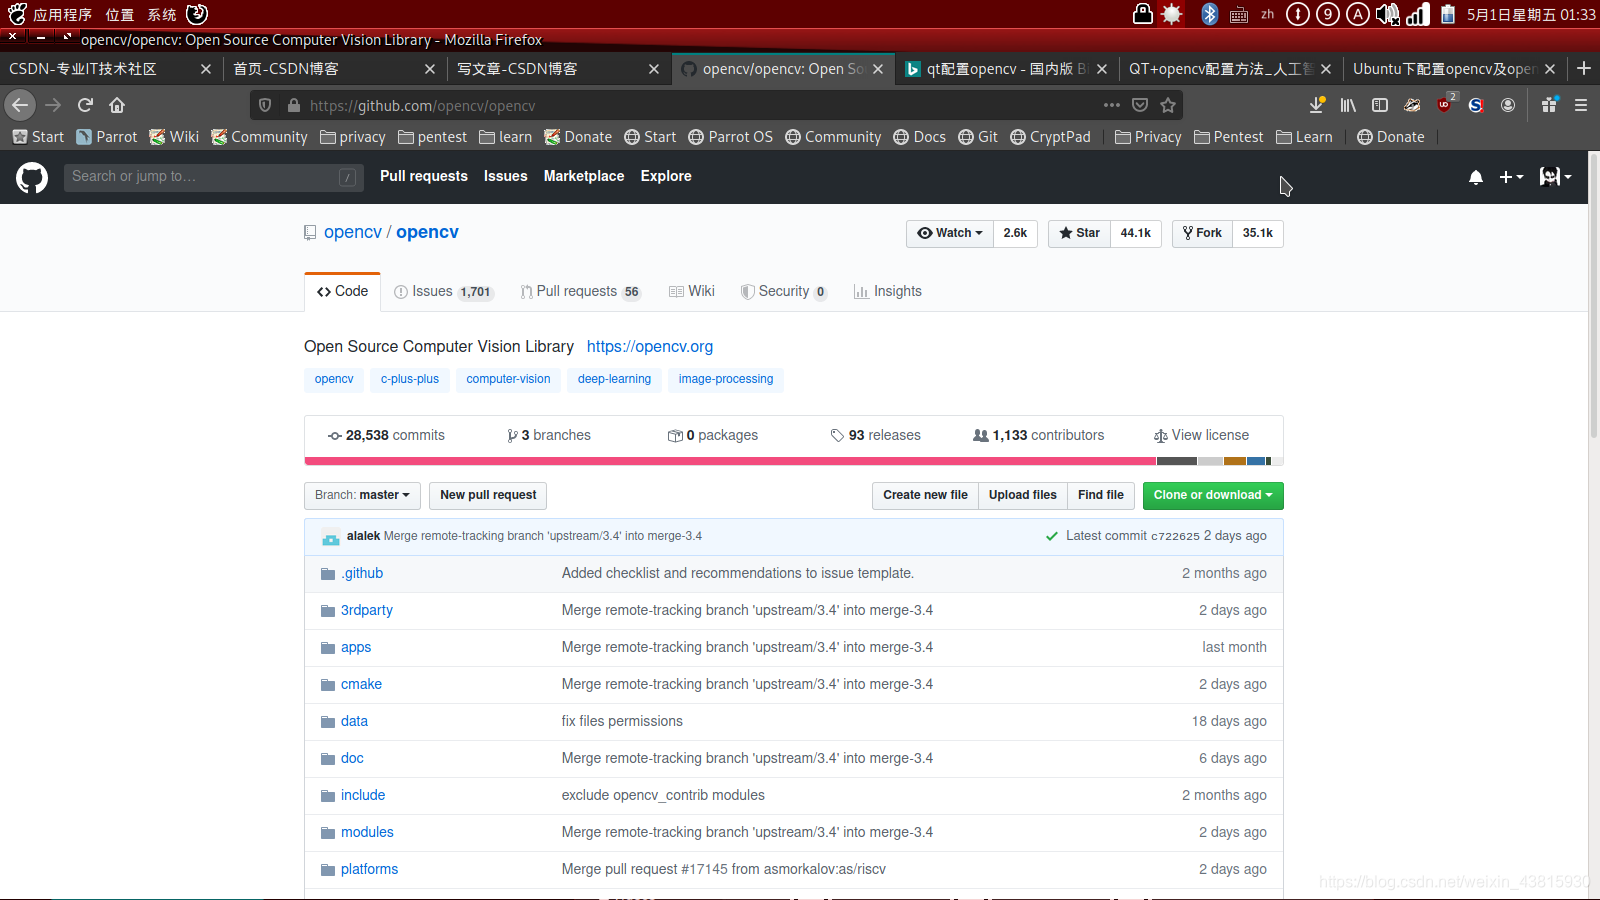Open 1,133 contributors link
This screenshot has width=1600, height=900.
[x=1039, y=435]
